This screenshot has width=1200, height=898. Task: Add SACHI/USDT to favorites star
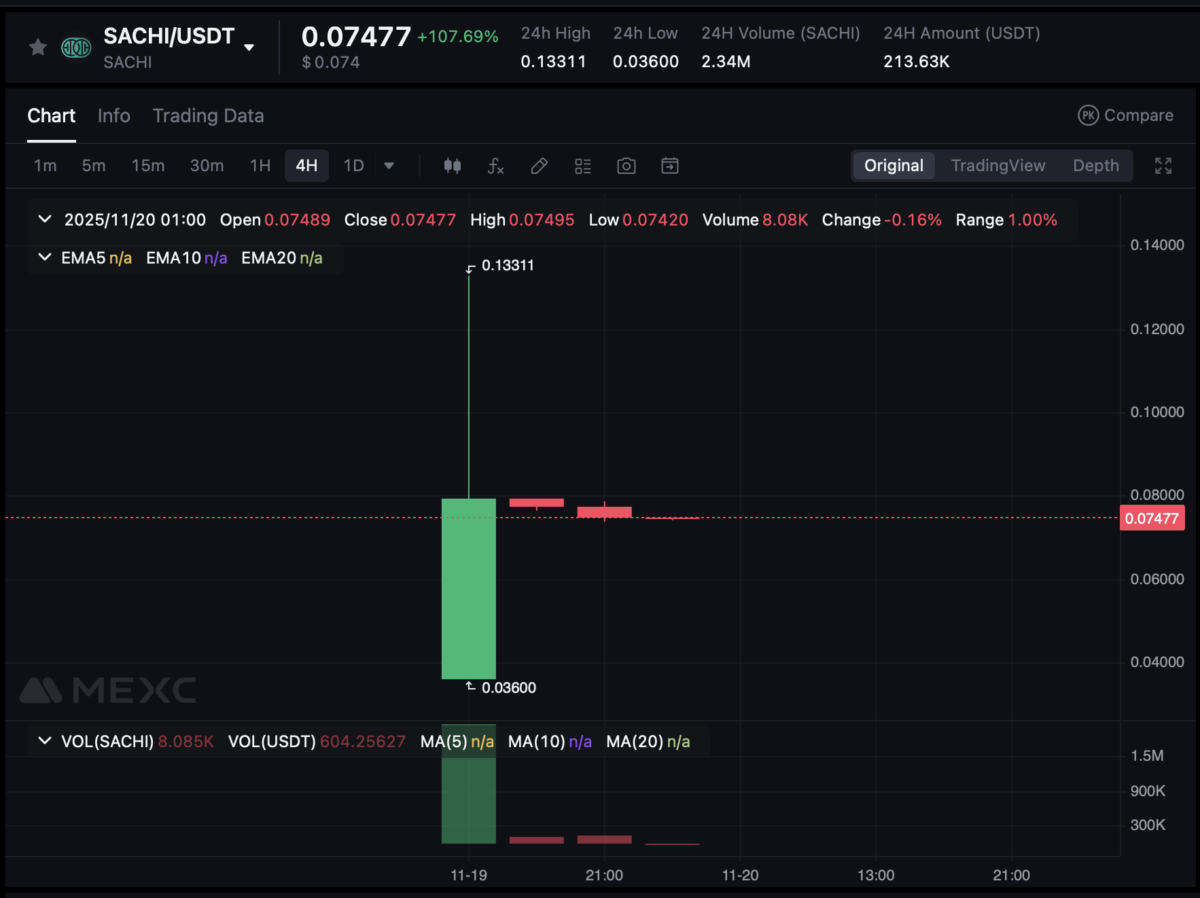pos(38,47)
